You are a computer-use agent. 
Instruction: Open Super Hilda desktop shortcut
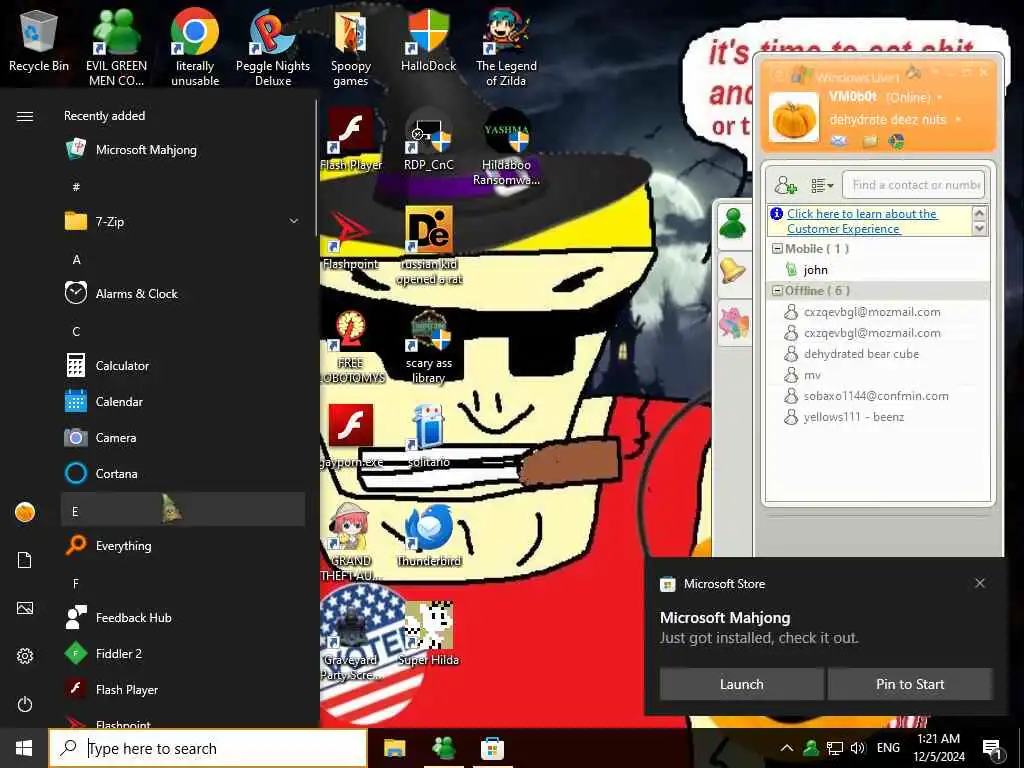[428, 634]
